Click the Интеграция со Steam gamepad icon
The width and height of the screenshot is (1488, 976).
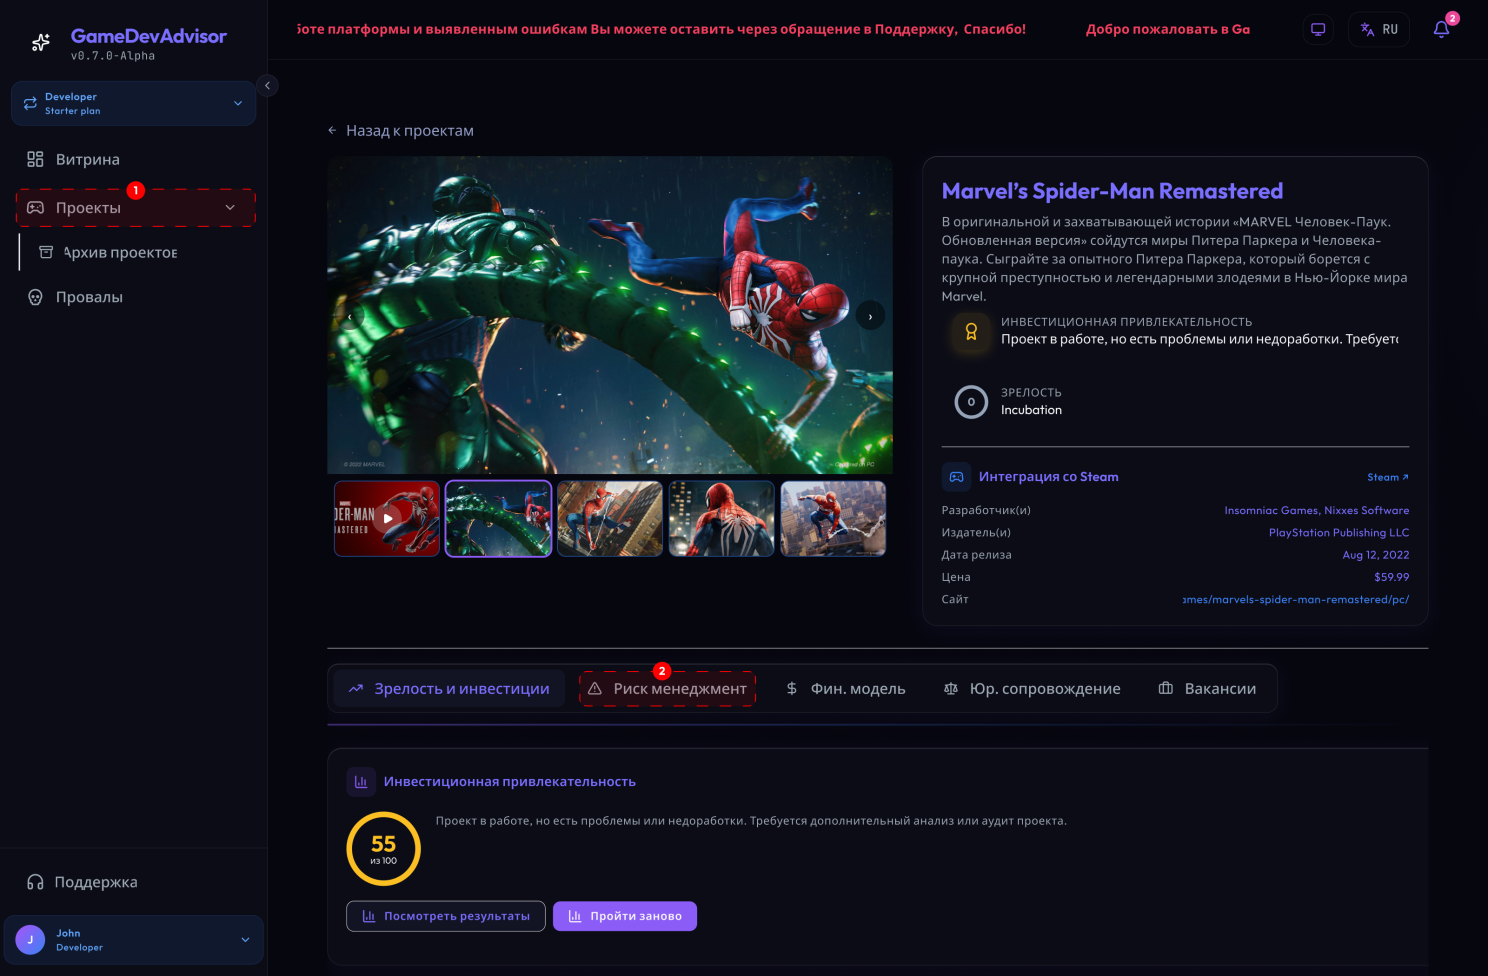(x=957, y=477)
